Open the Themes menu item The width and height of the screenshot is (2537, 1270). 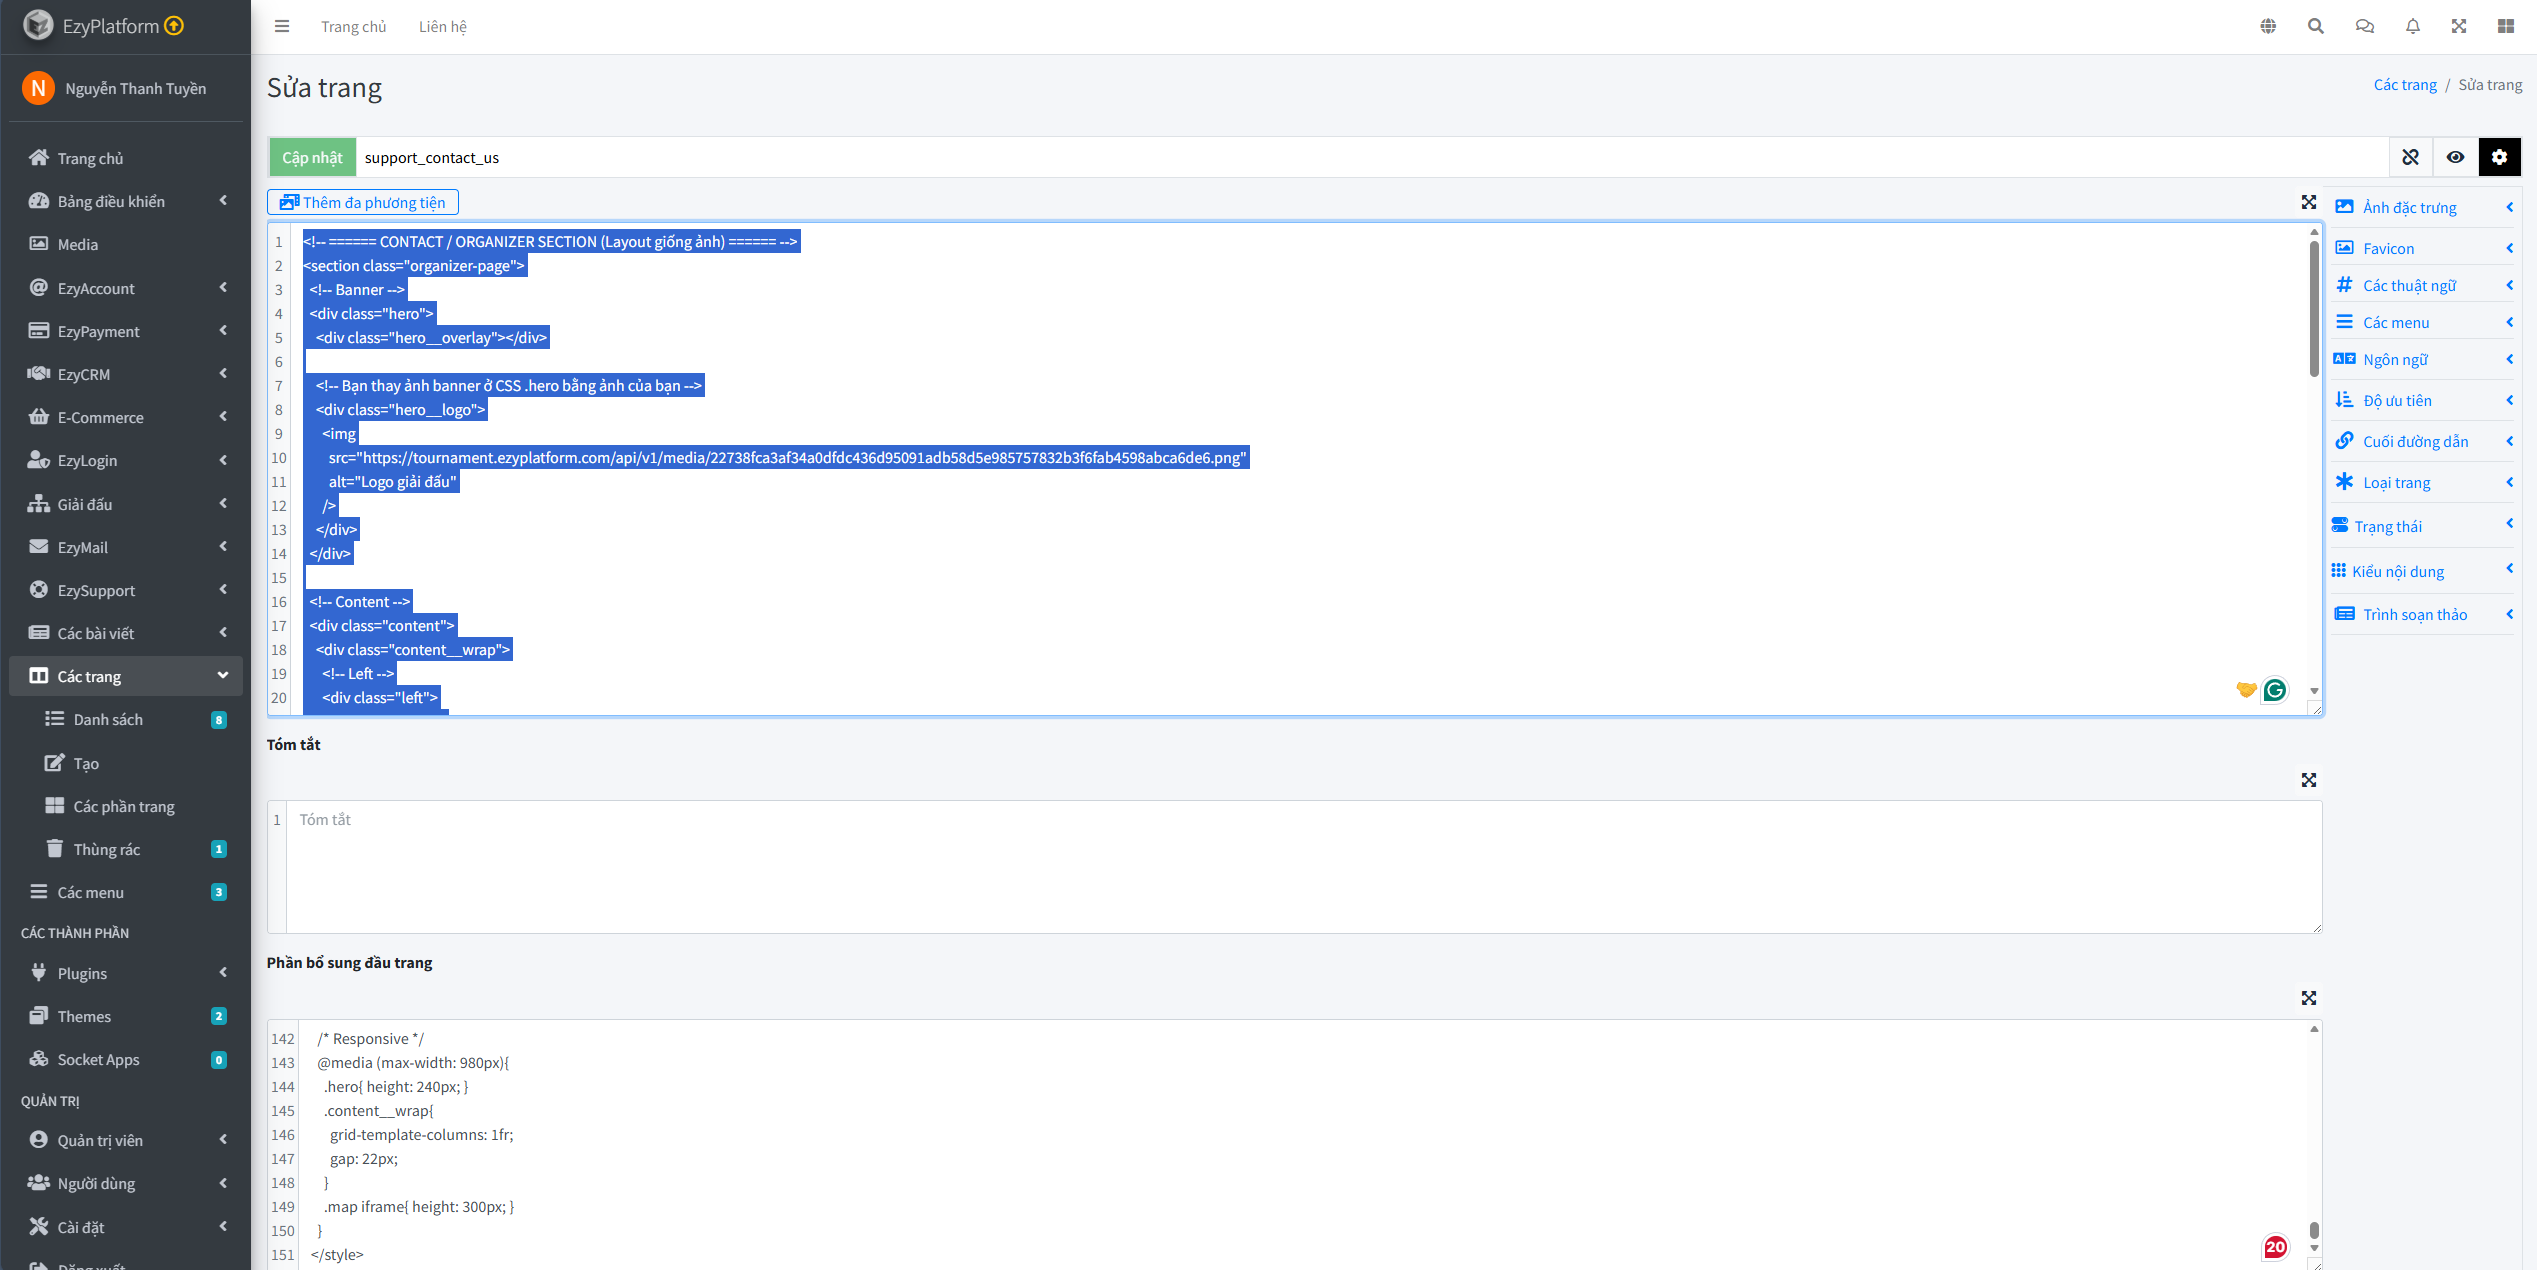[84, 1016]
